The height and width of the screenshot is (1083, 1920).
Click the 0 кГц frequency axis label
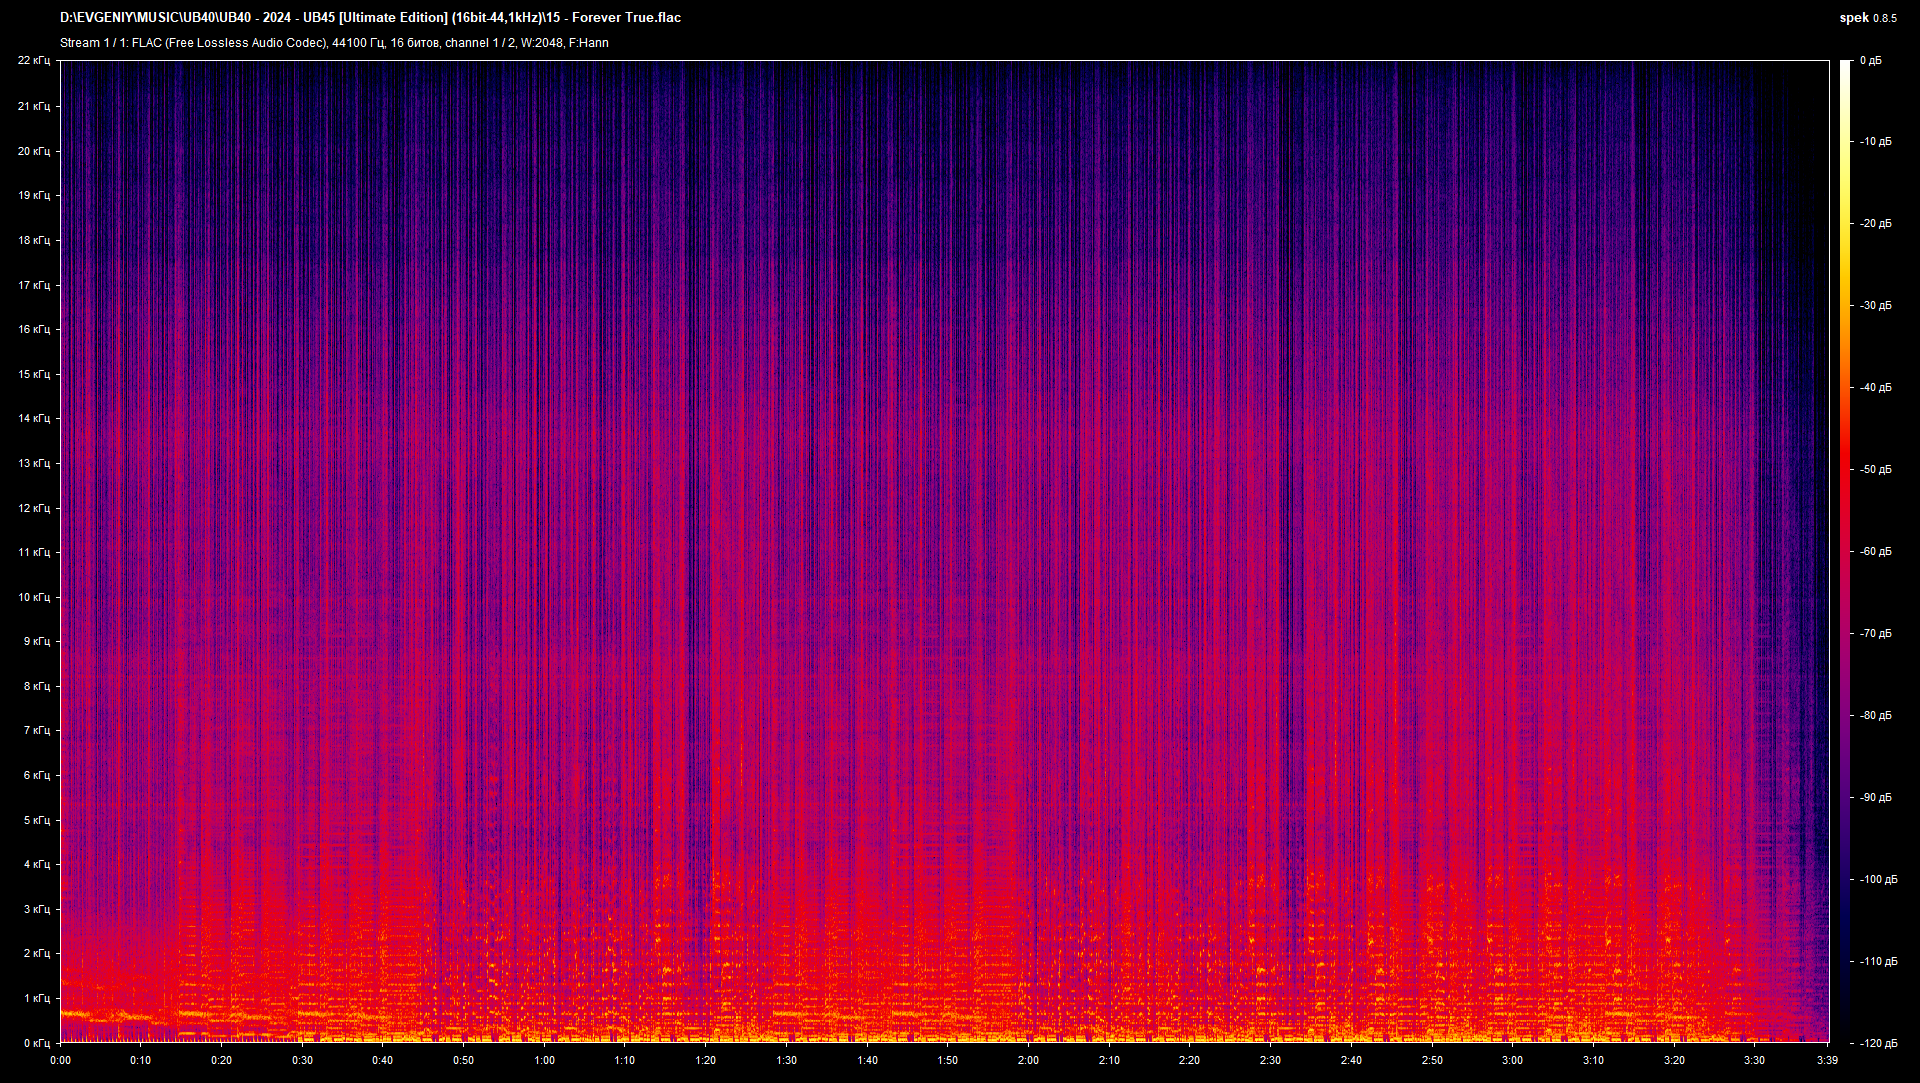[36, 1043]
